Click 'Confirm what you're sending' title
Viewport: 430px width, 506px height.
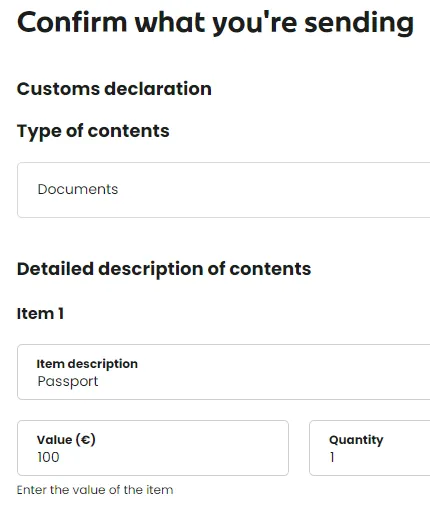pyautogui.click(x=216, y=23)
